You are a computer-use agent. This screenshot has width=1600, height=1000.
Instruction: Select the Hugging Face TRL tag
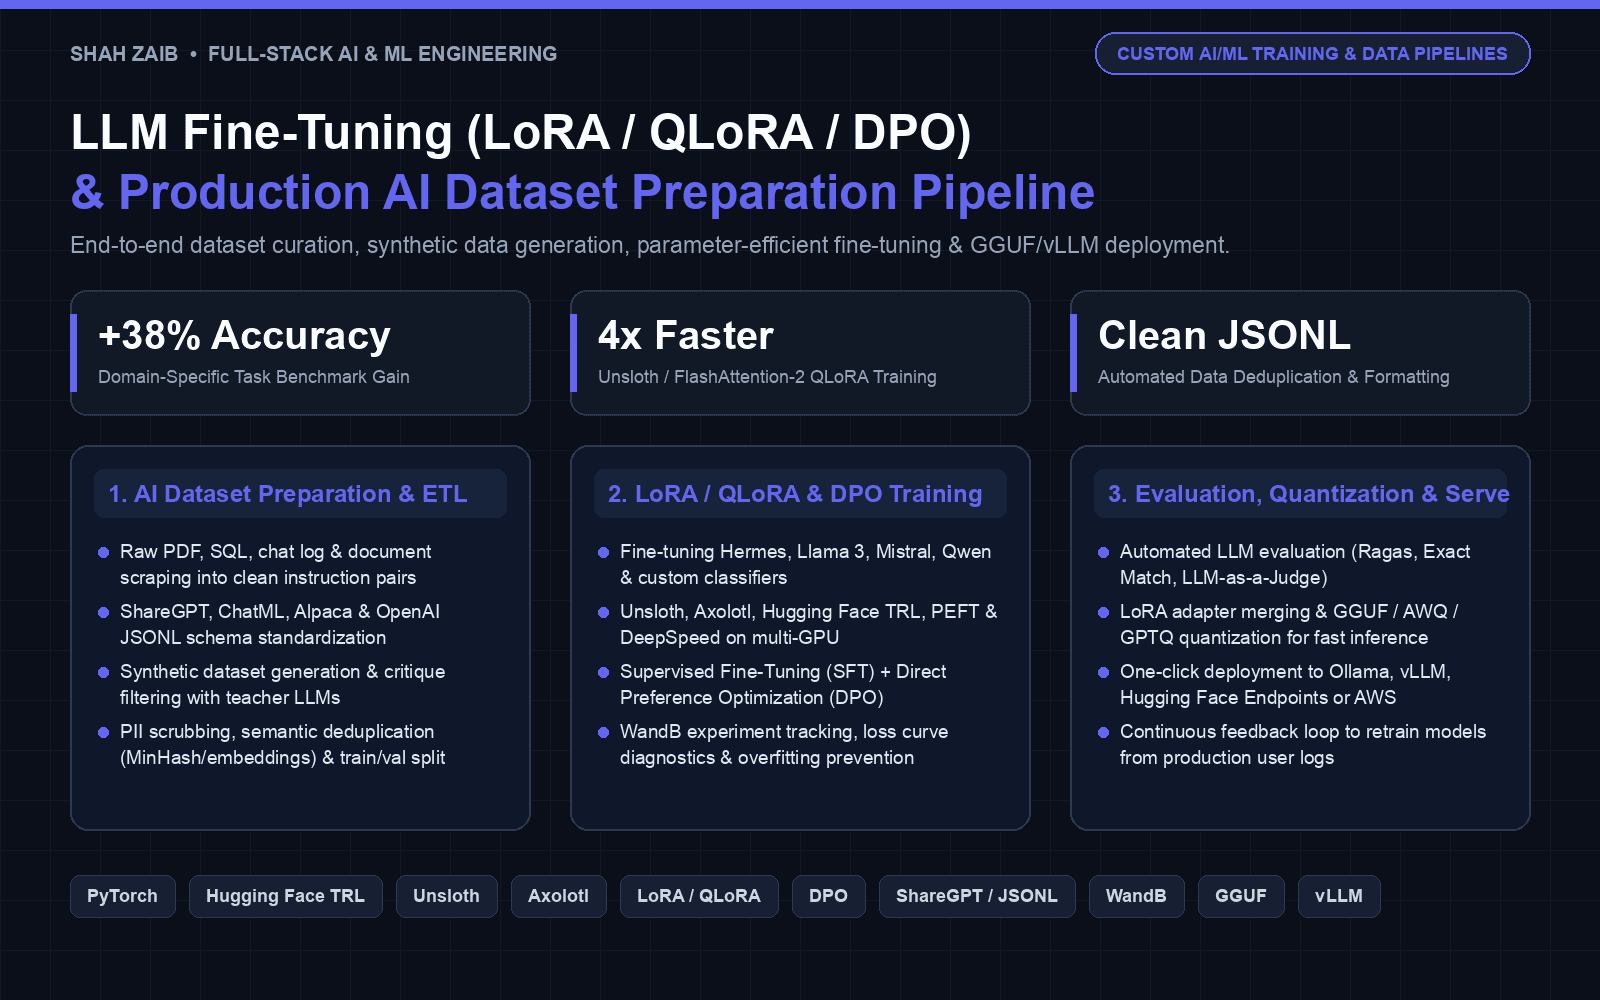286,896
